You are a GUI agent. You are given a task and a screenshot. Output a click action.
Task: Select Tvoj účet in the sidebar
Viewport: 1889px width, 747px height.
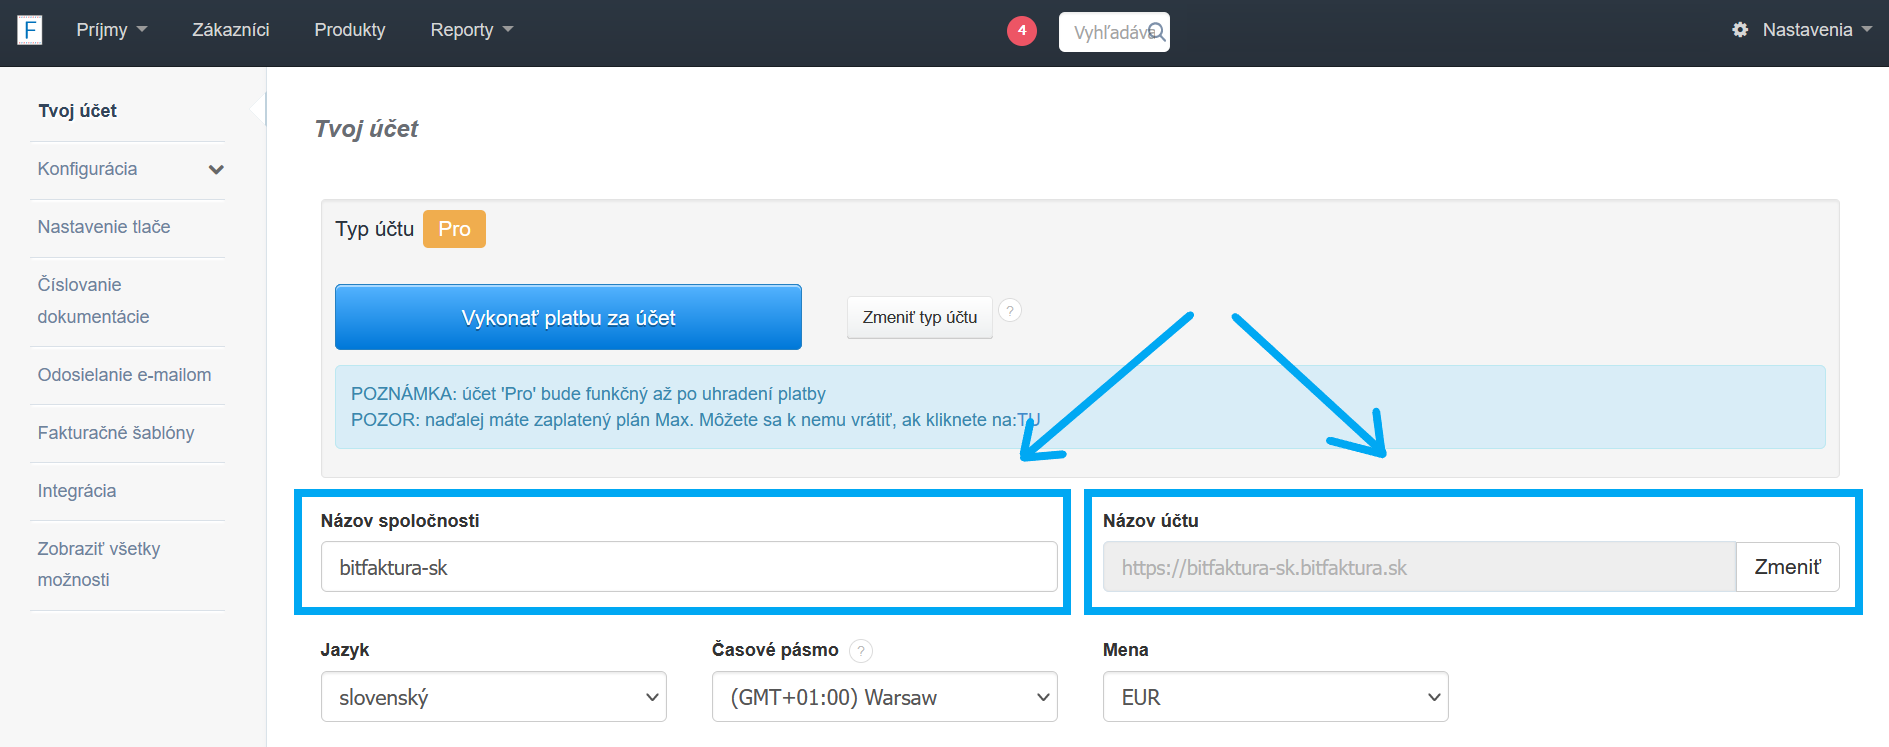(x=78, y=111)
